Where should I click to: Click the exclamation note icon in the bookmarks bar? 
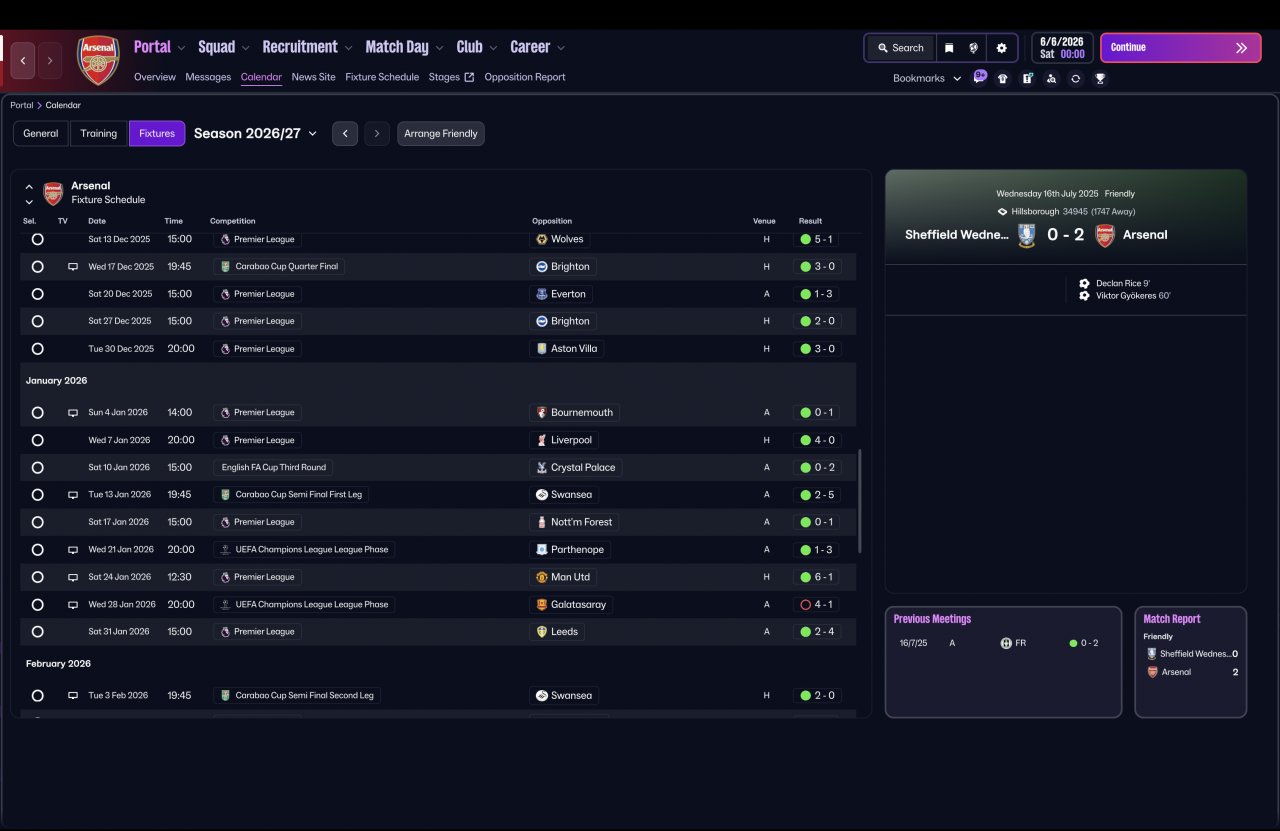pyautogui.click(x=1027, y=78)
